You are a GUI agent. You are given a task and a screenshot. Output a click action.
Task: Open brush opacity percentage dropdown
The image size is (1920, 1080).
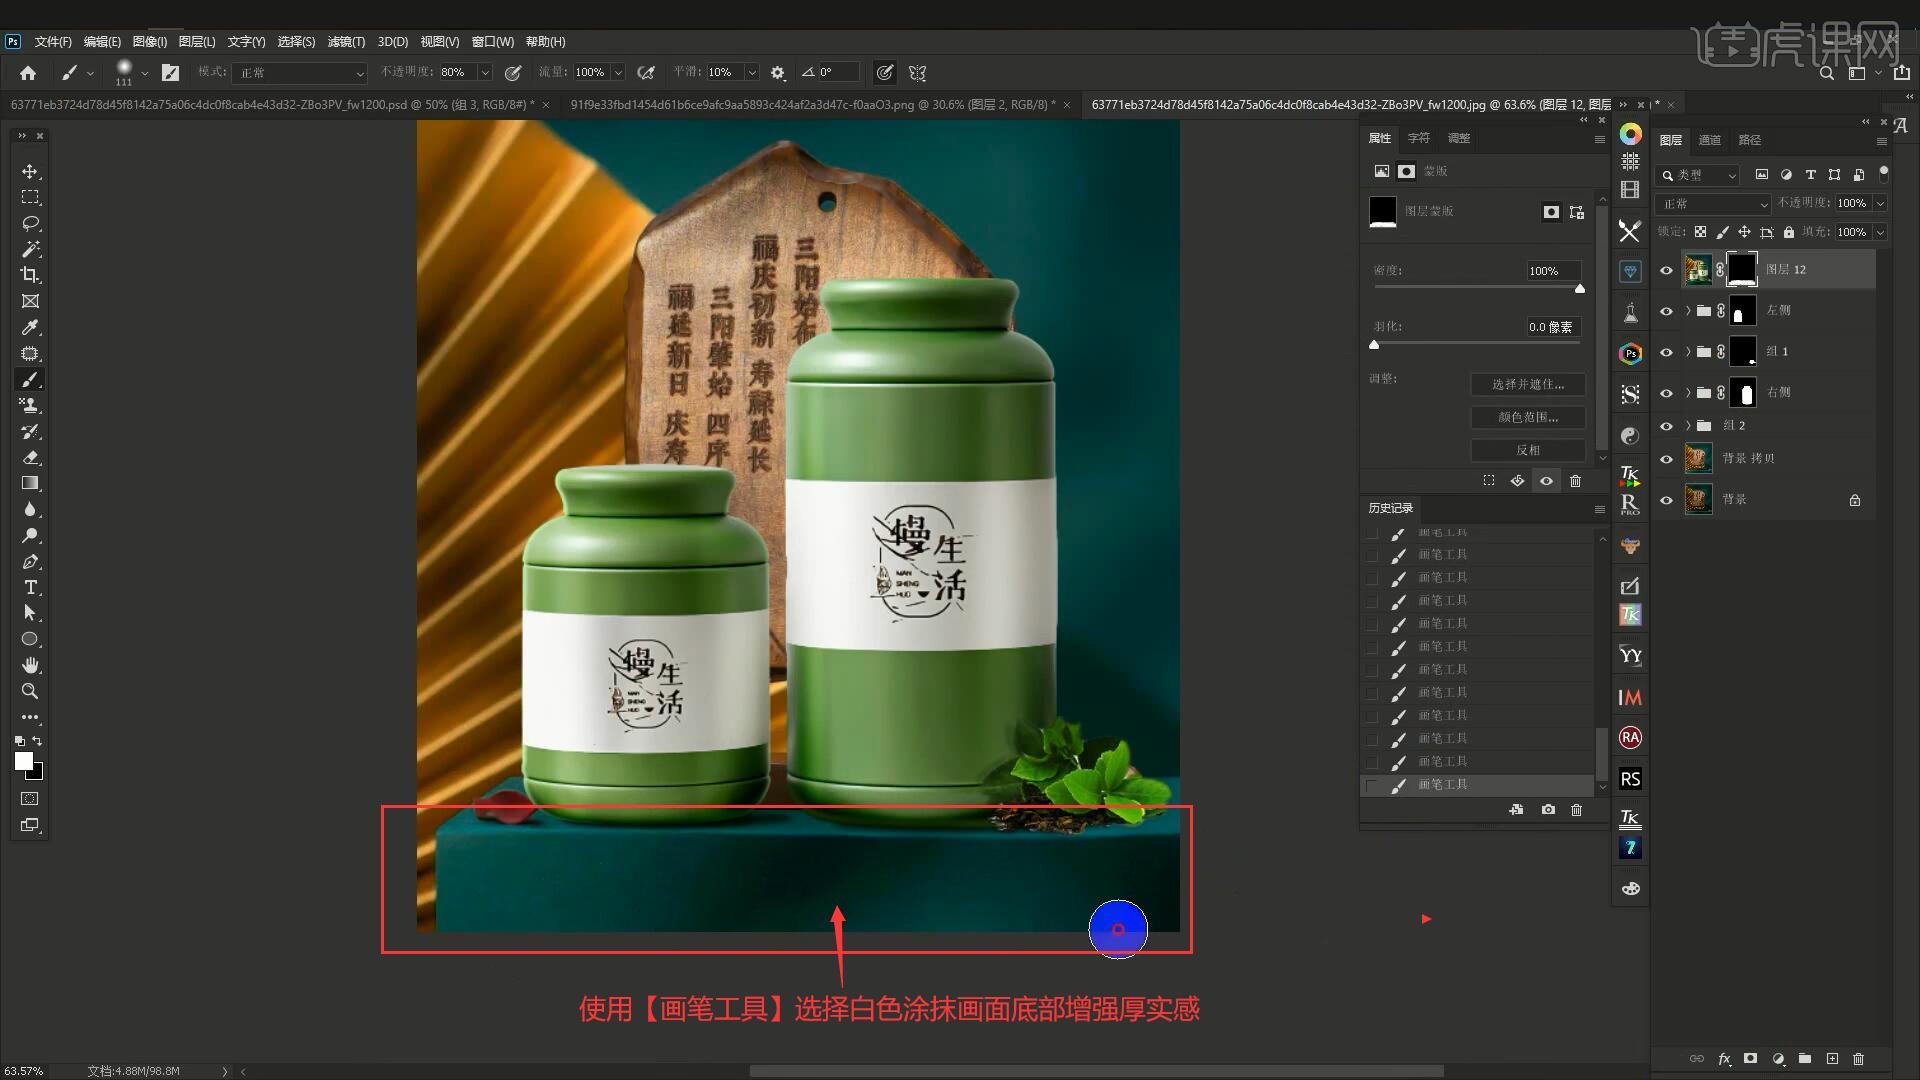click(x=485, y=73)
